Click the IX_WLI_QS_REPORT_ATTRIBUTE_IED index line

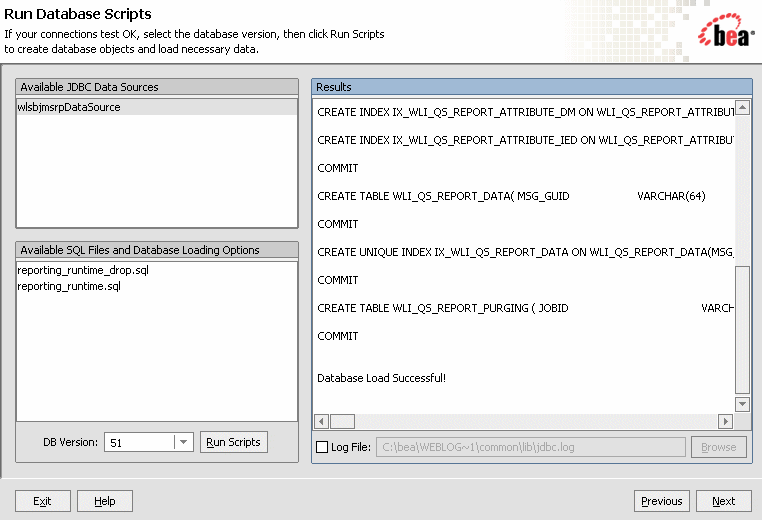[x=525, y=140]
